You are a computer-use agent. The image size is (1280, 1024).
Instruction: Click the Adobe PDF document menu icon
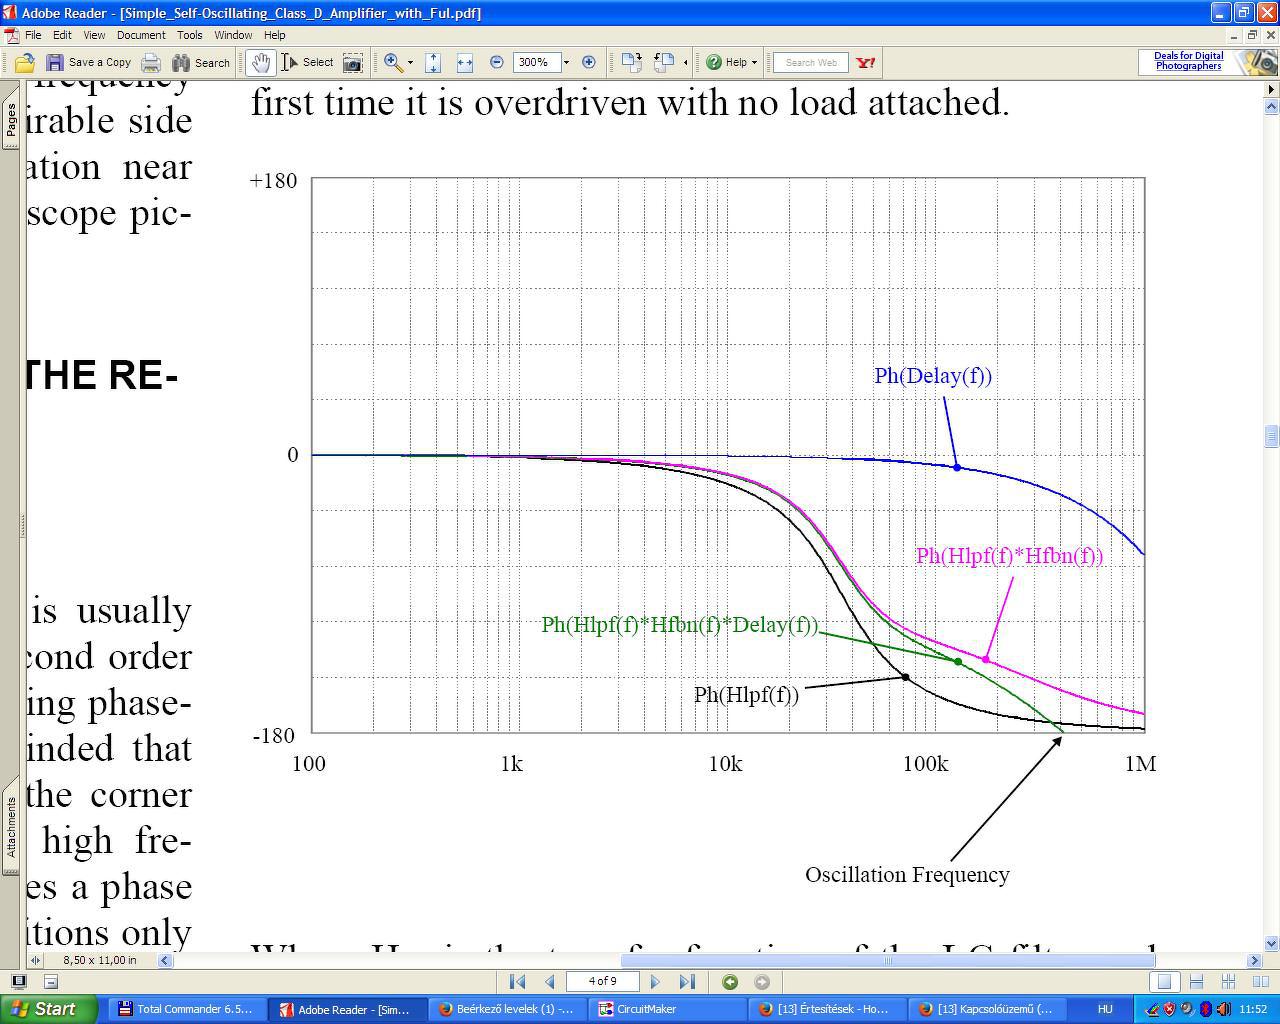click(11, 35)
